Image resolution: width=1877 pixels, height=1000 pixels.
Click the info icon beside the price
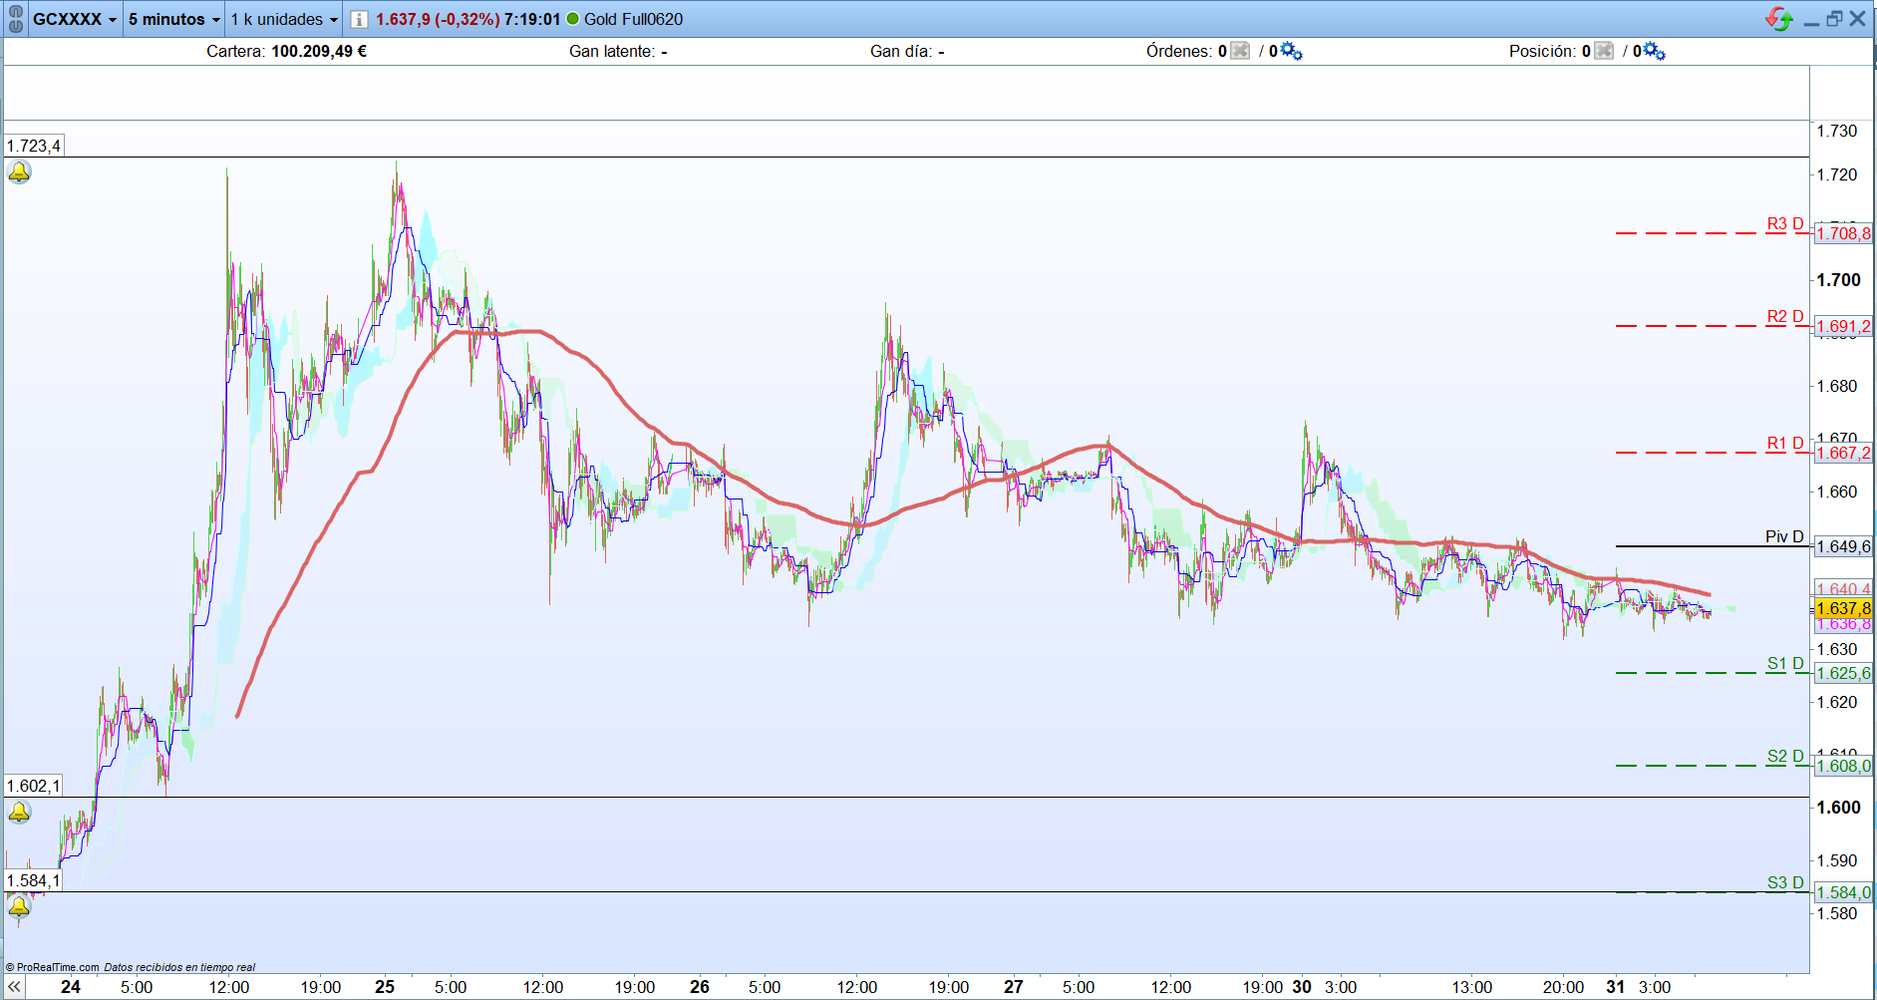[359, 19]
